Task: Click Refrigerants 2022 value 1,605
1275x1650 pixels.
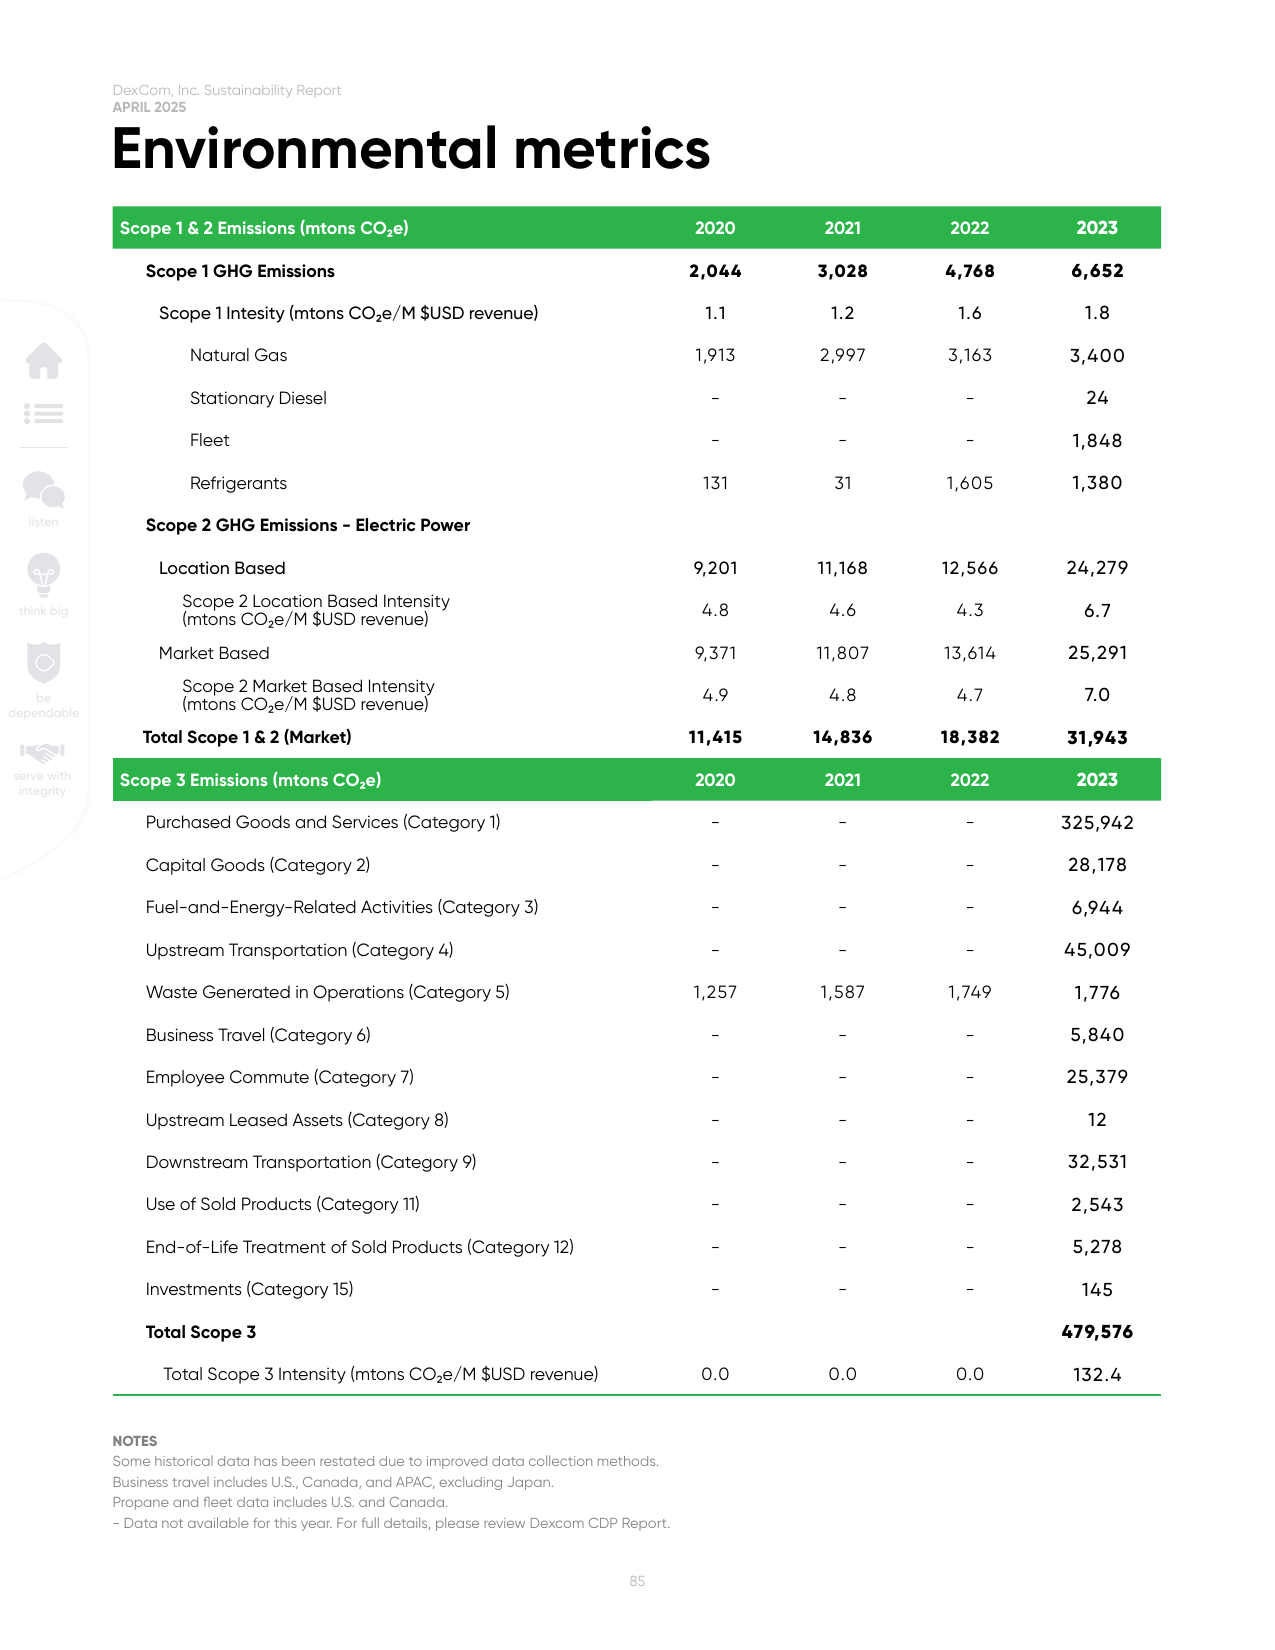Action: 969,483
